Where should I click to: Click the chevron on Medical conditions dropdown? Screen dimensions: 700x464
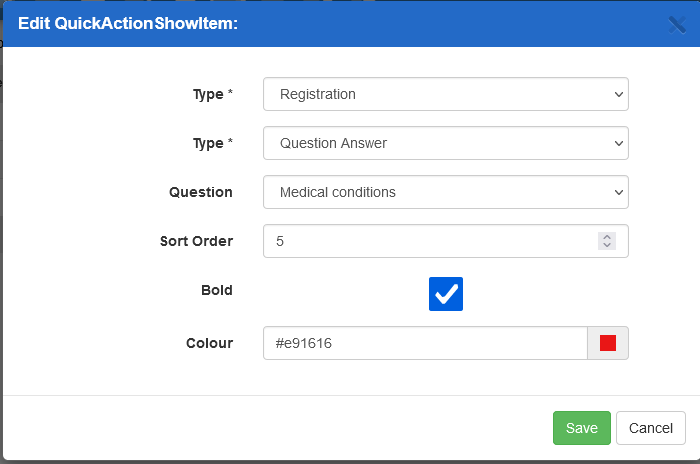[616, 192]
